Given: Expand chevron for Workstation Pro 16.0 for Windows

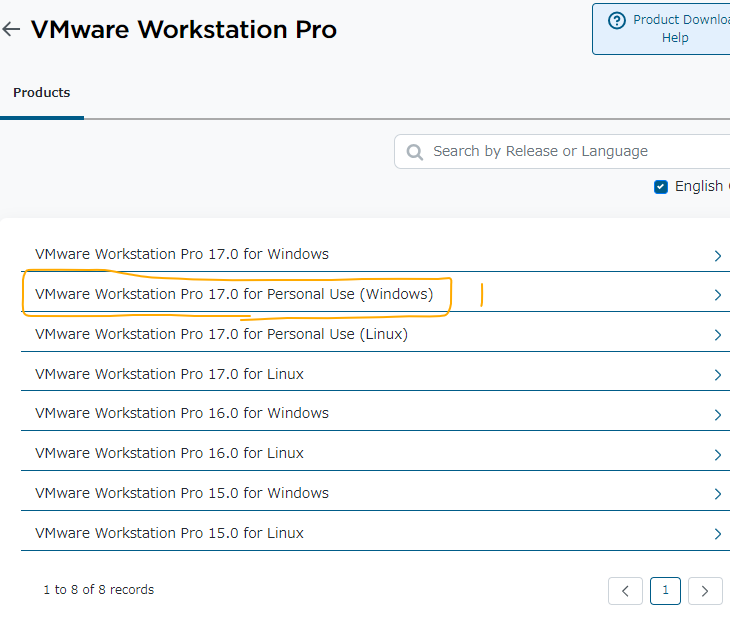Looking at the screenshot, I should click(x=717, y=415).
